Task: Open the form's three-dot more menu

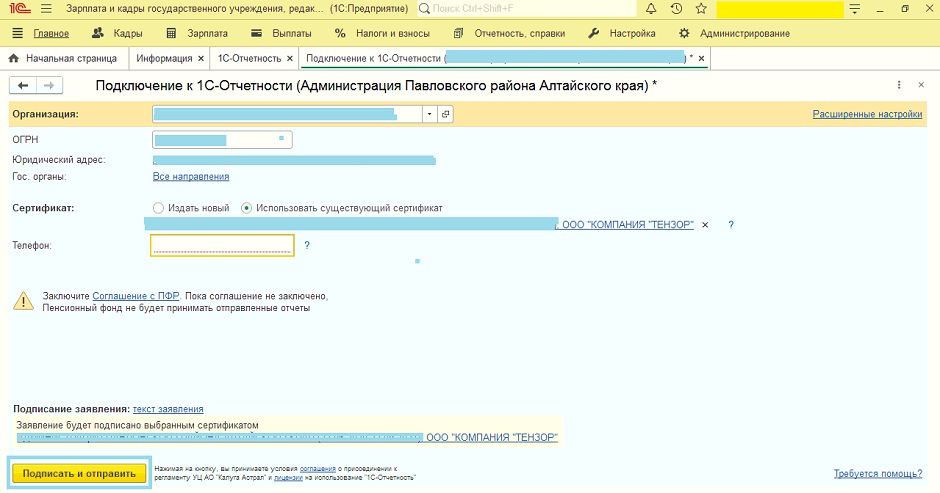Action: tap(899, 85)
